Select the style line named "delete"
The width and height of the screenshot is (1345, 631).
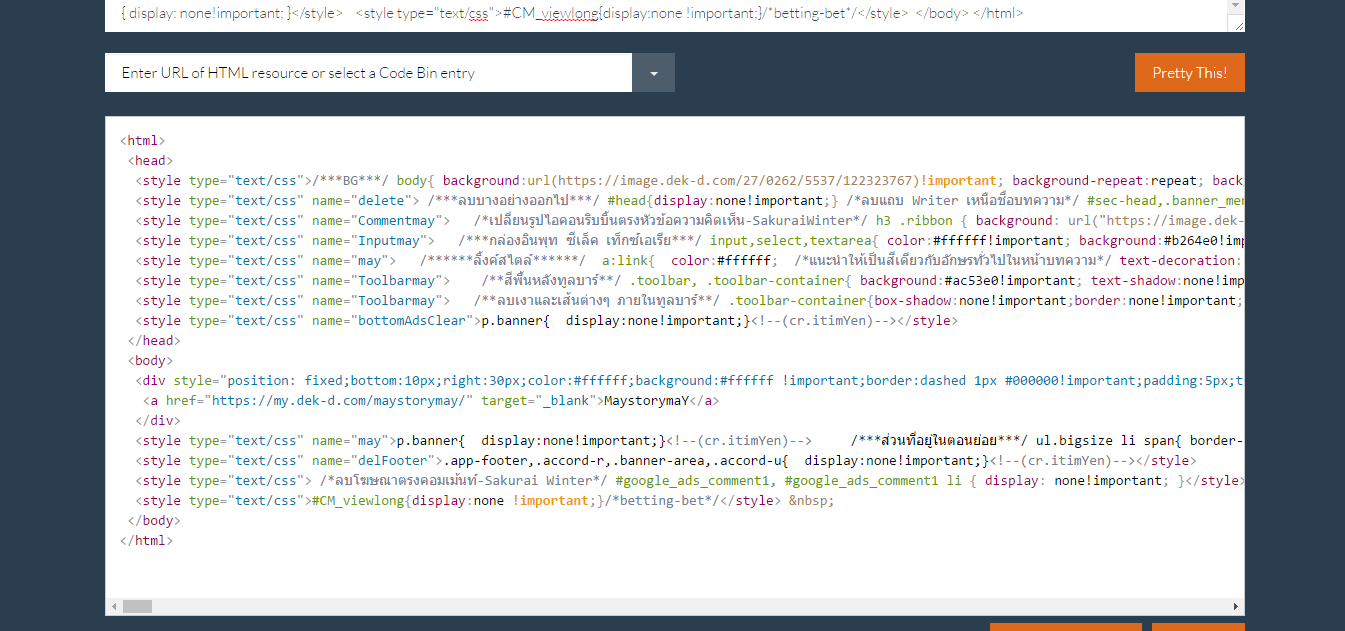(x=690, y=201)
